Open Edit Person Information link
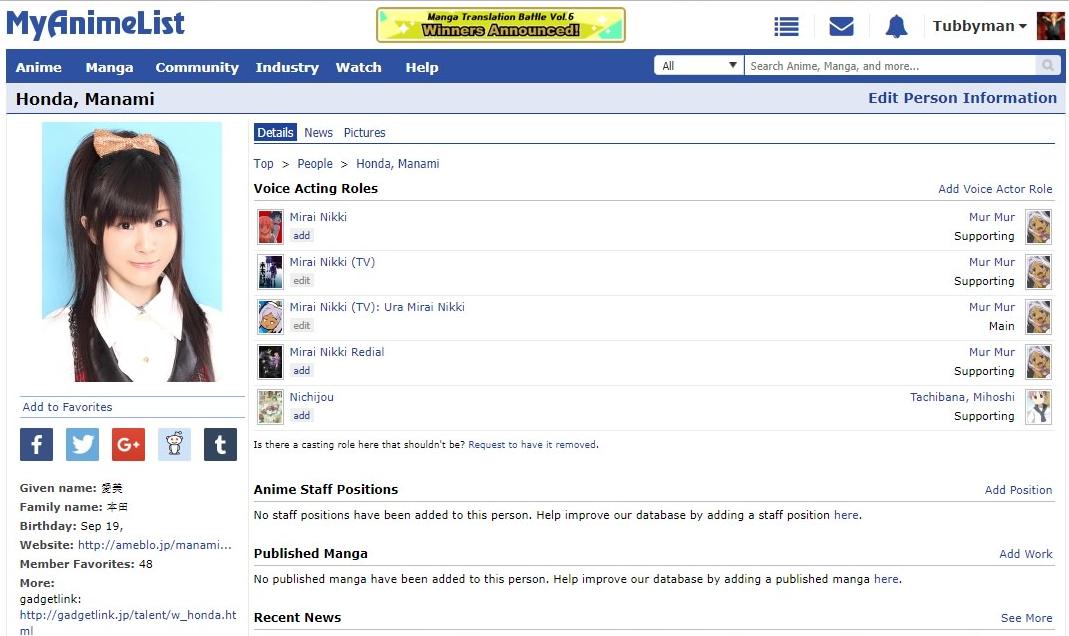This screenshot has width=1069, height=636. (962, 98)
